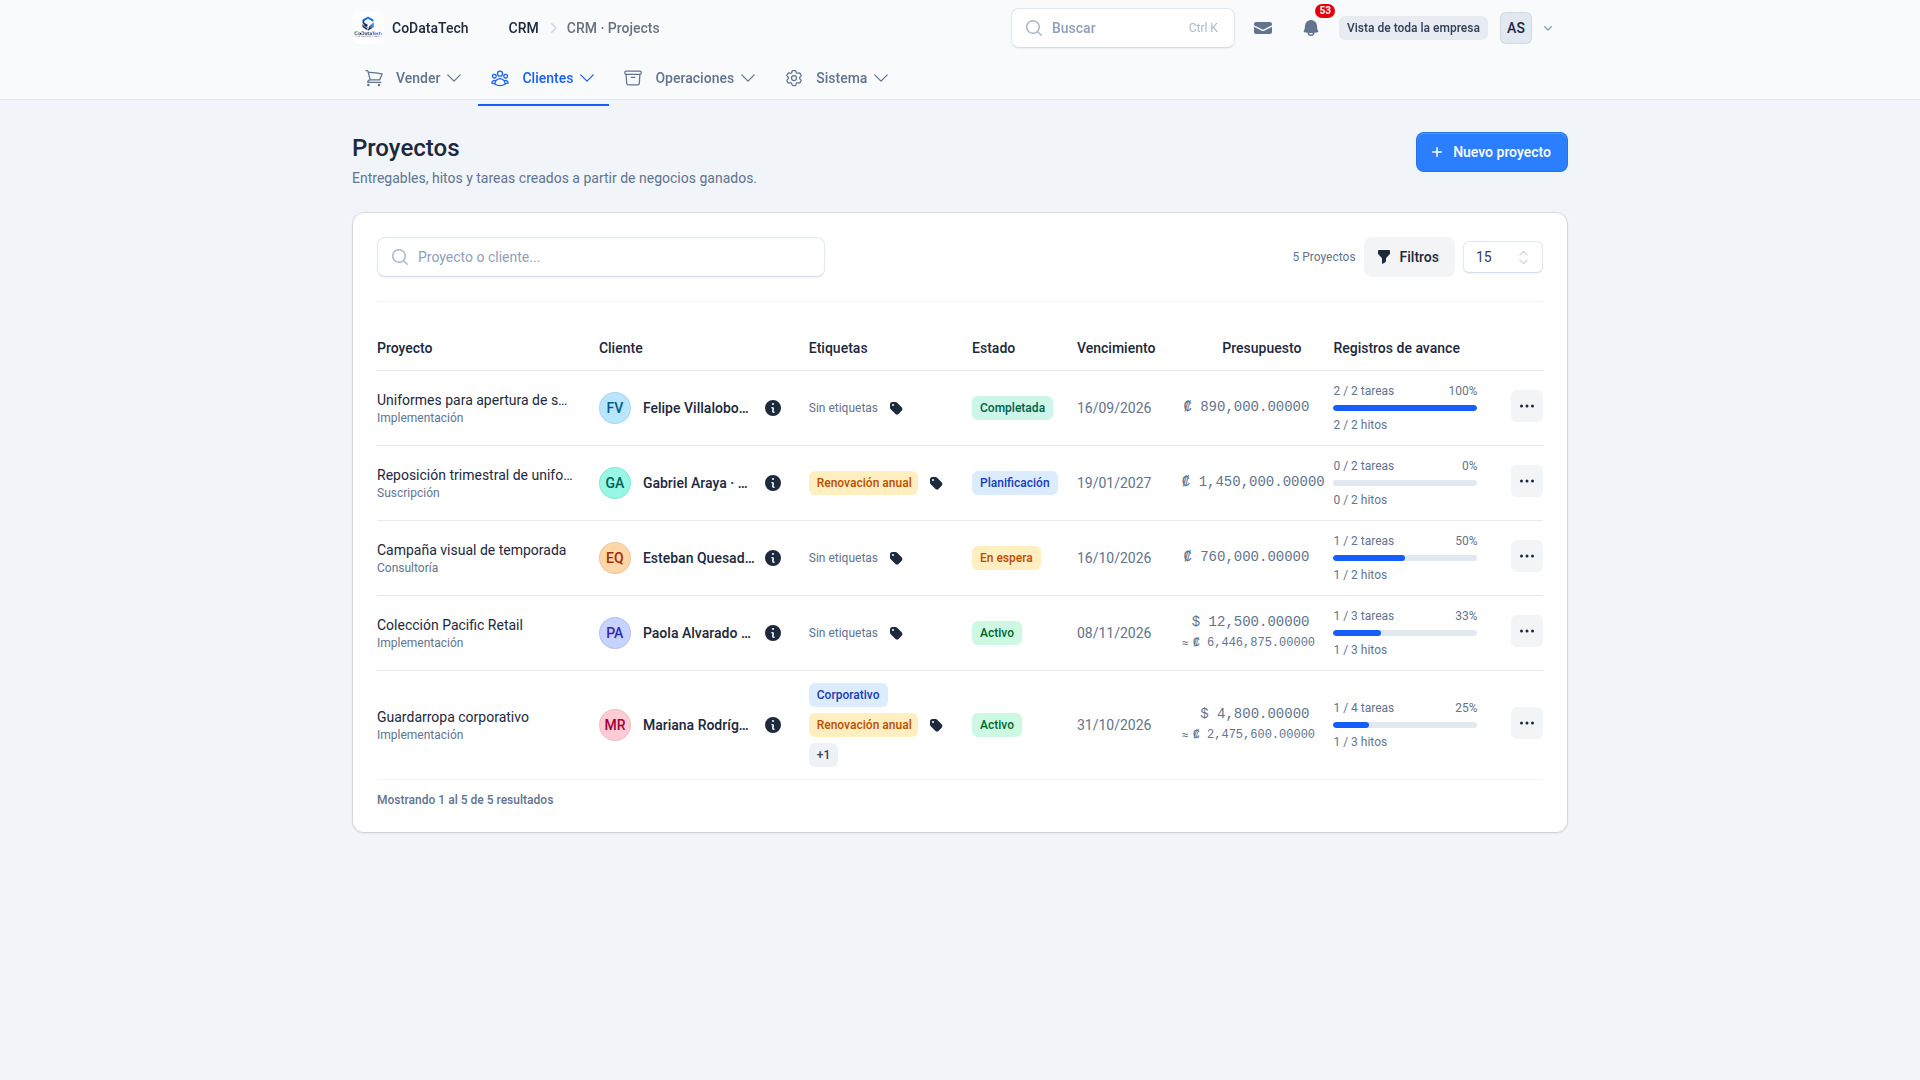Click budget $ 12,500.00000
Viewport: 1920px width, 1080px height.
(x=1250, y=622)
